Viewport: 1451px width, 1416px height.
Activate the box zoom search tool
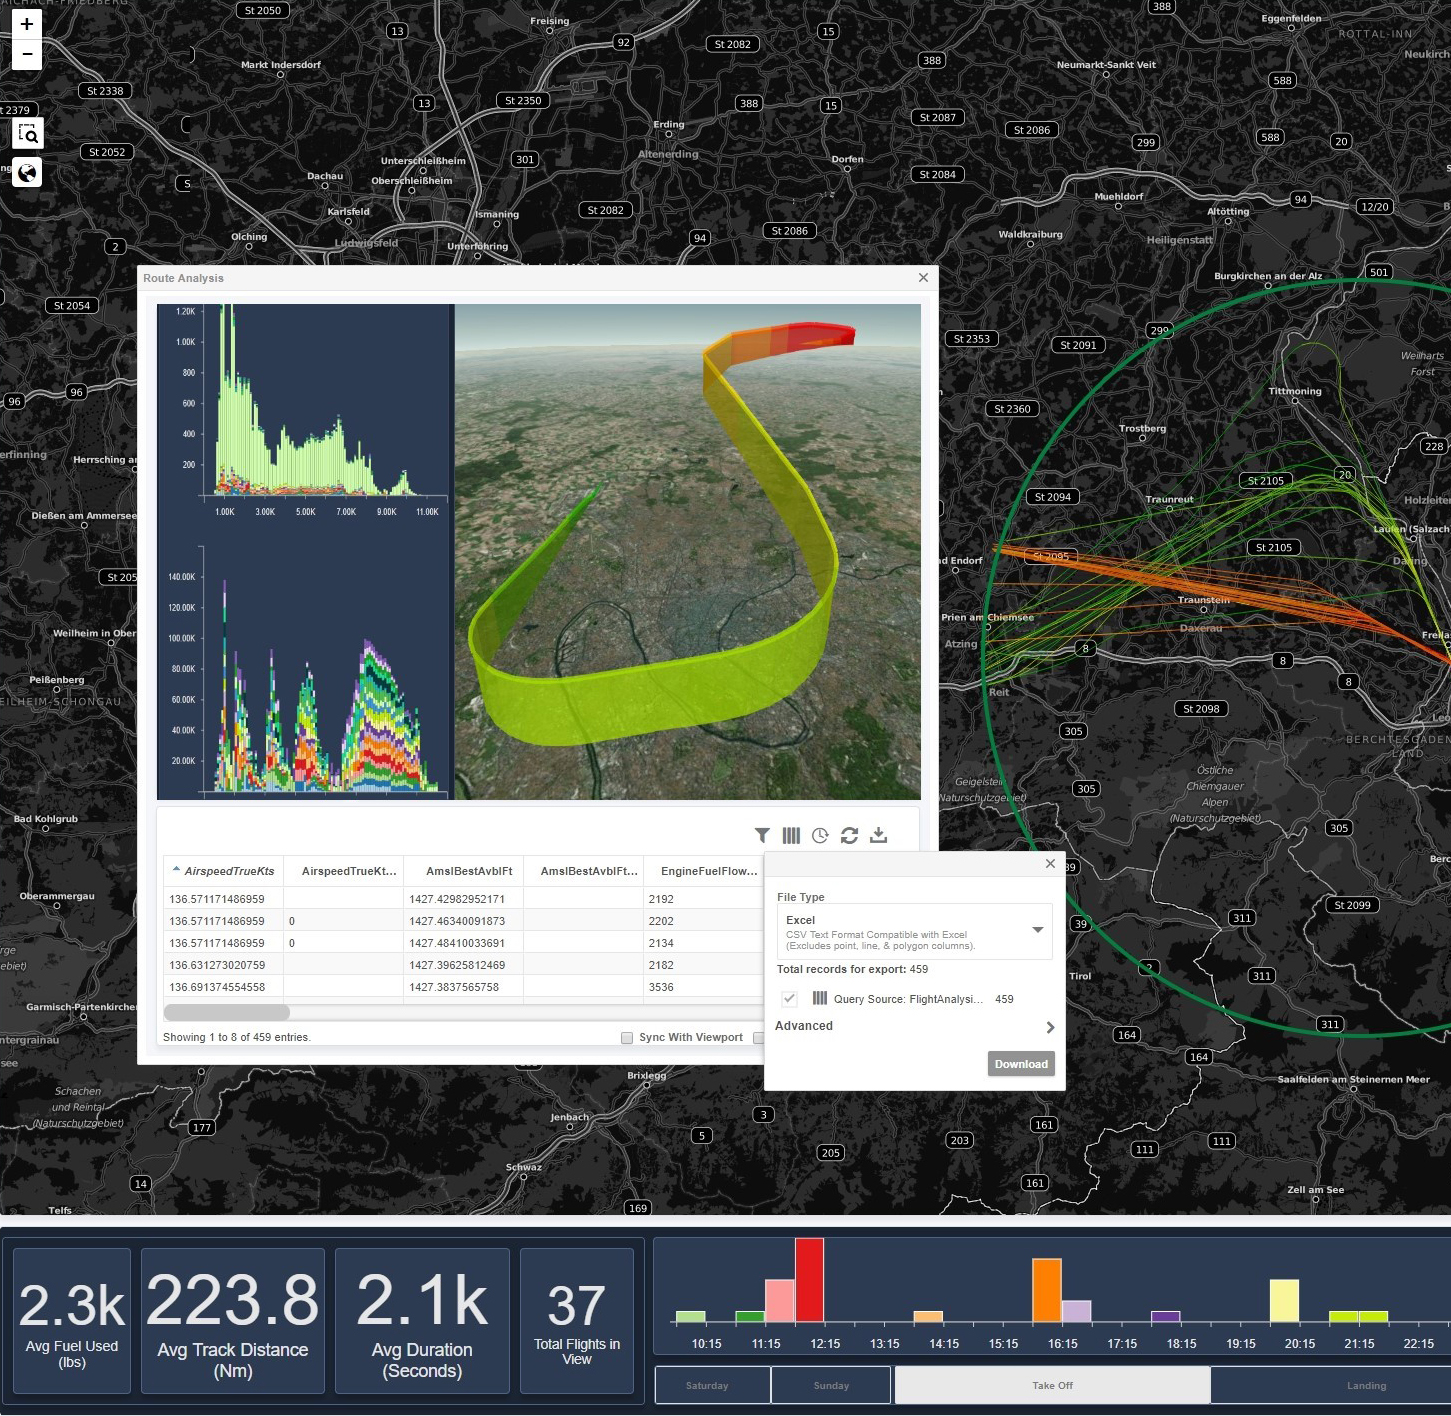(28, 134)
